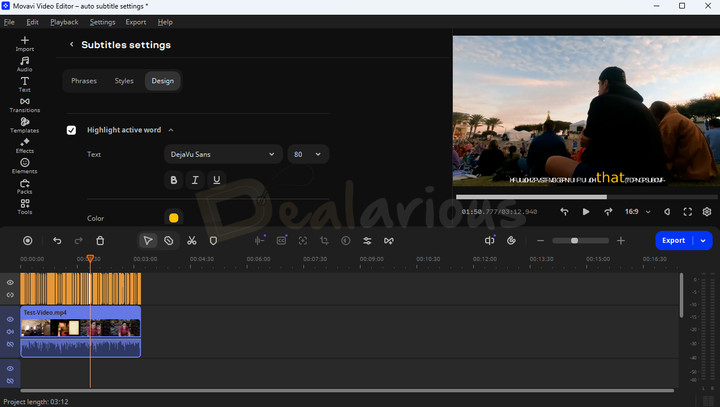Hide the Test-Video.mp4 video track
Viewport: 720px width, 407px height.
(10, 319)
